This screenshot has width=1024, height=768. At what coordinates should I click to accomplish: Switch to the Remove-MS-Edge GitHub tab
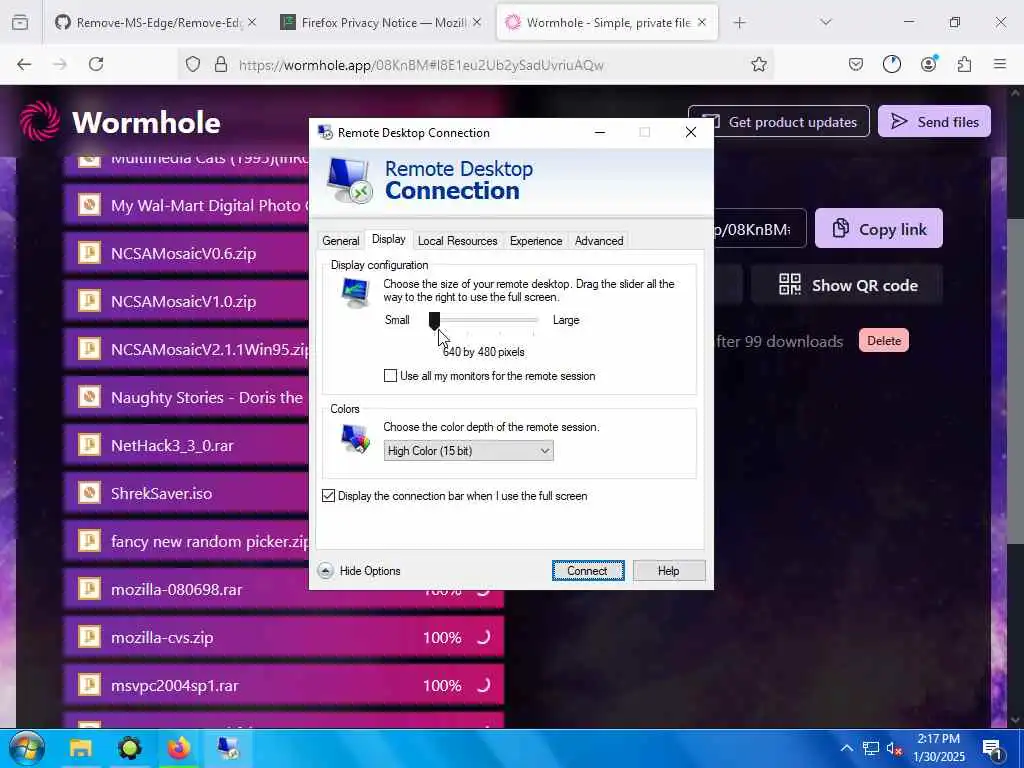click(157, 23)
